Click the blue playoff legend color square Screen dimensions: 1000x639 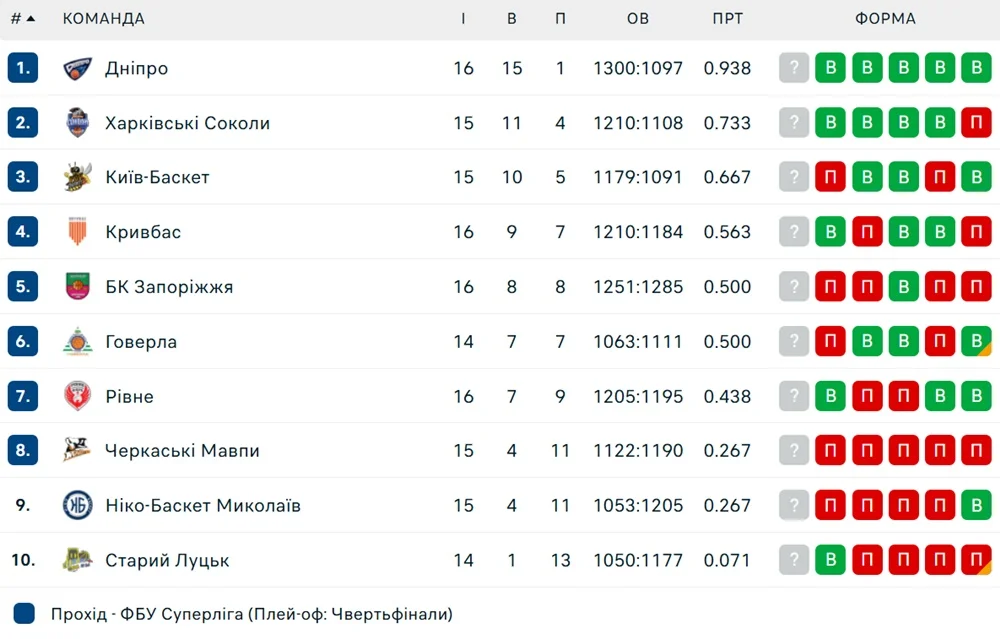(25, 613)
